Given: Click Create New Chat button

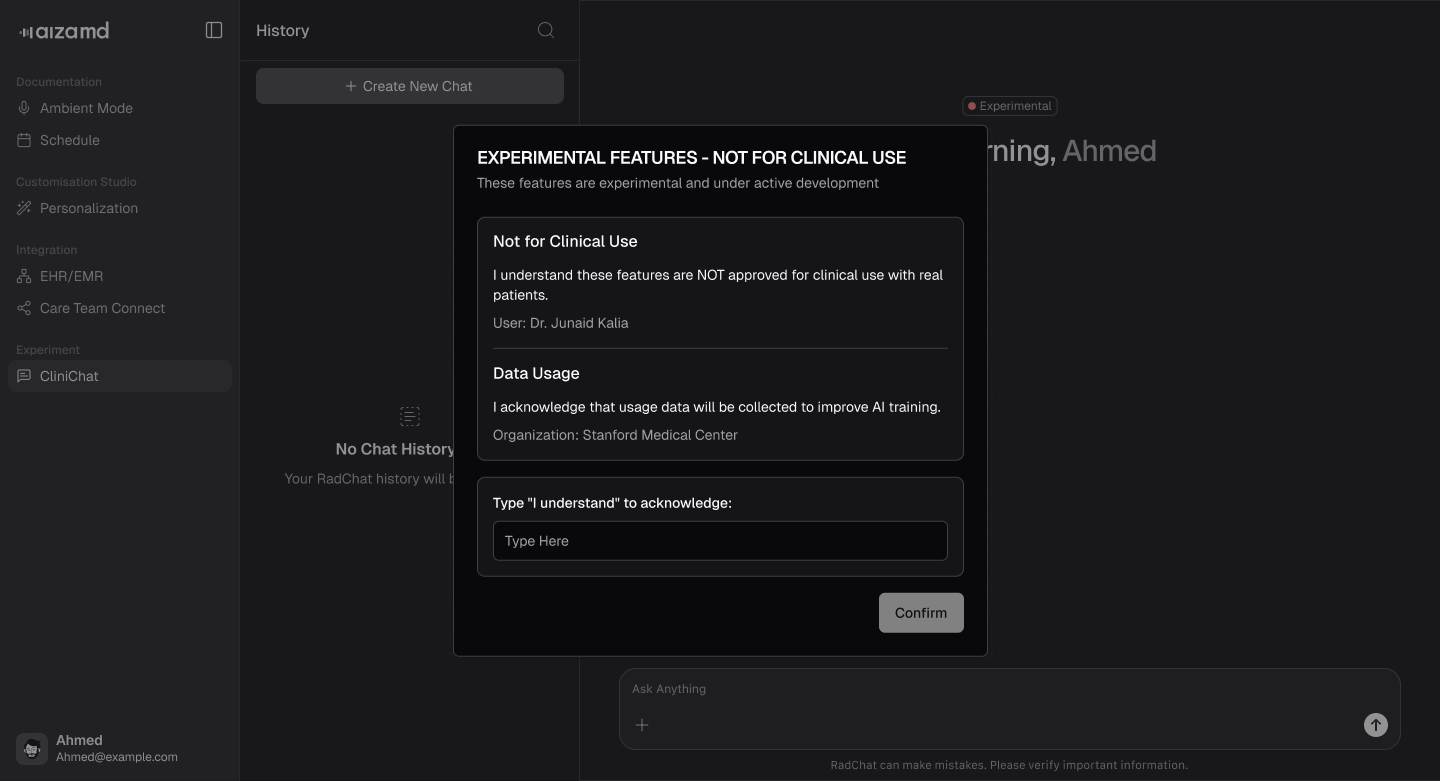Looking at the screenshot, I should click(x=410, y=86).
